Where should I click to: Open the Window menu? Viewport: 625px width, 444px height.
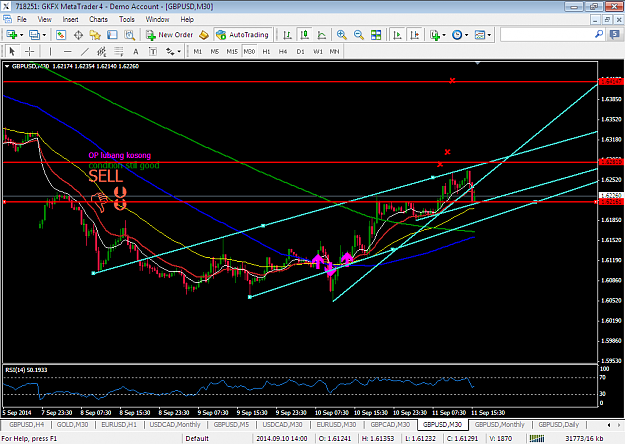(157, 19)
